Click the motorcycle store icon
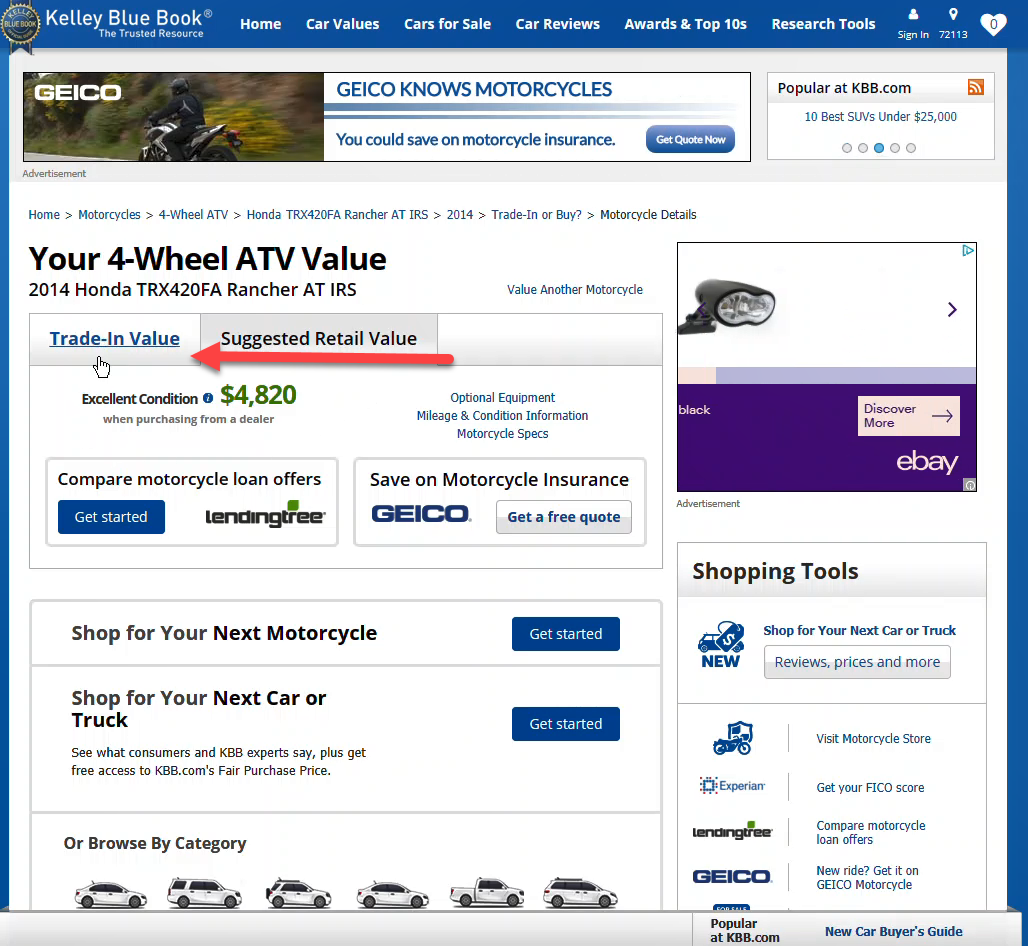 tap(732, 738)
